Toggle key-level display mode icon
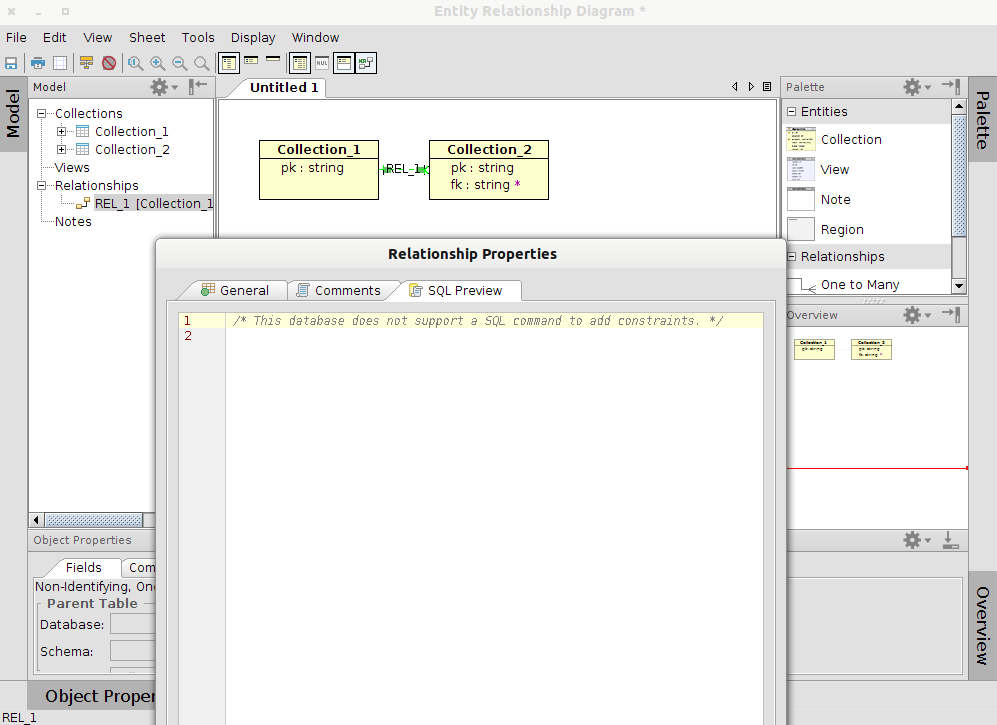This screenshot has height=725, width=997. click(251, 60)
